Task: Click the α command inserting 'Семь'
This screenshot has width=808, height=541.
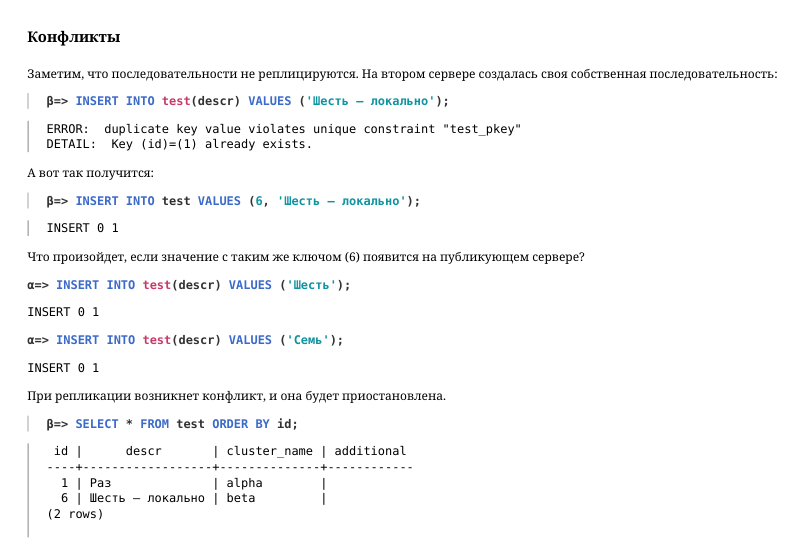Action: (x=185, y=340)
